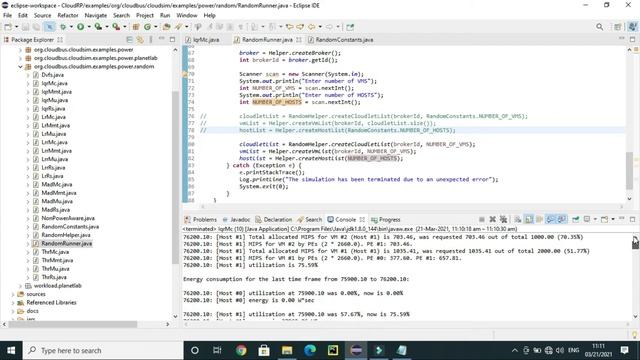
Task: Switch to the RandomConstants.java editor tab
Action: pyautogui.click(x=340, y=40)
